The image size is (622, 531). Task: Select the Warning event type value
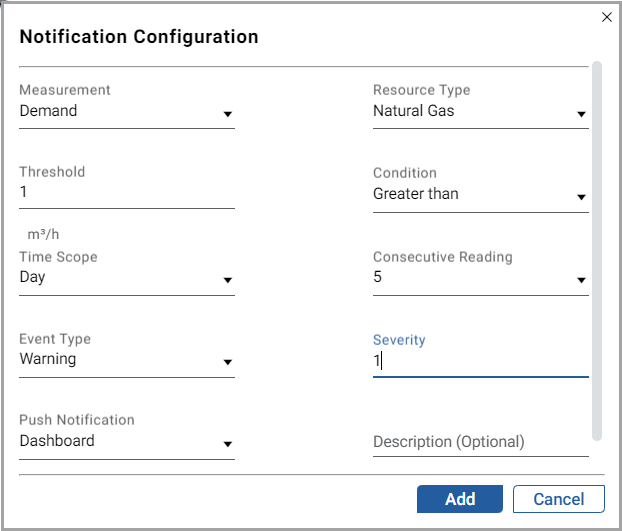pyautogui.click(x=48, y=359)
